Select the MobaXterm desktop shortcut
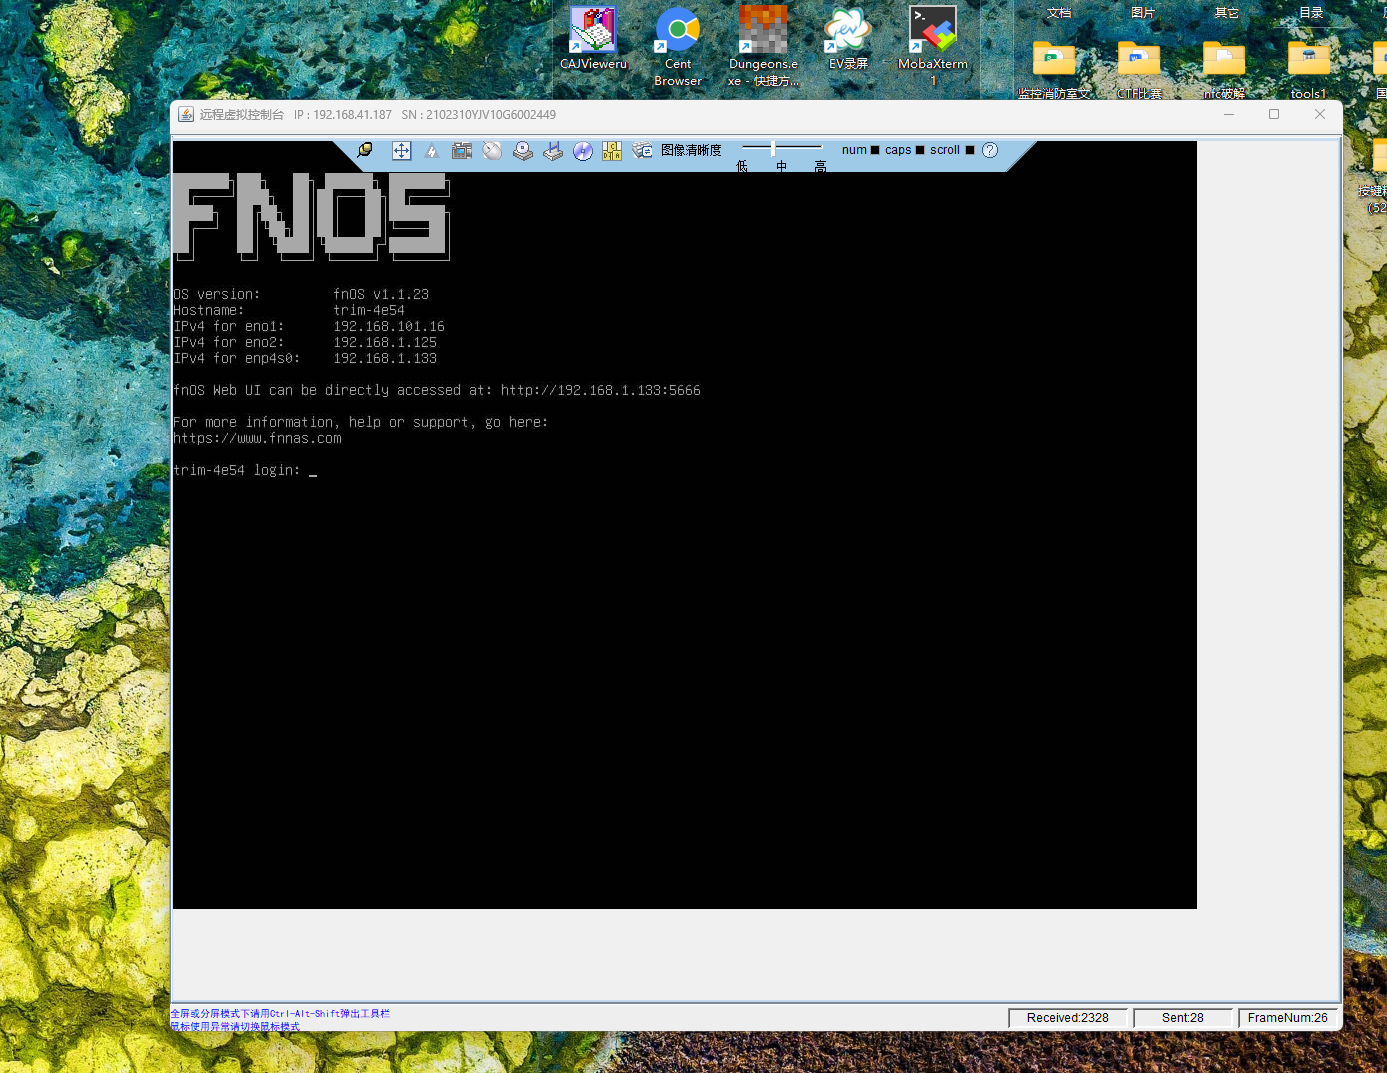This screenshot has height=1073, width=1387. (933, 47)
